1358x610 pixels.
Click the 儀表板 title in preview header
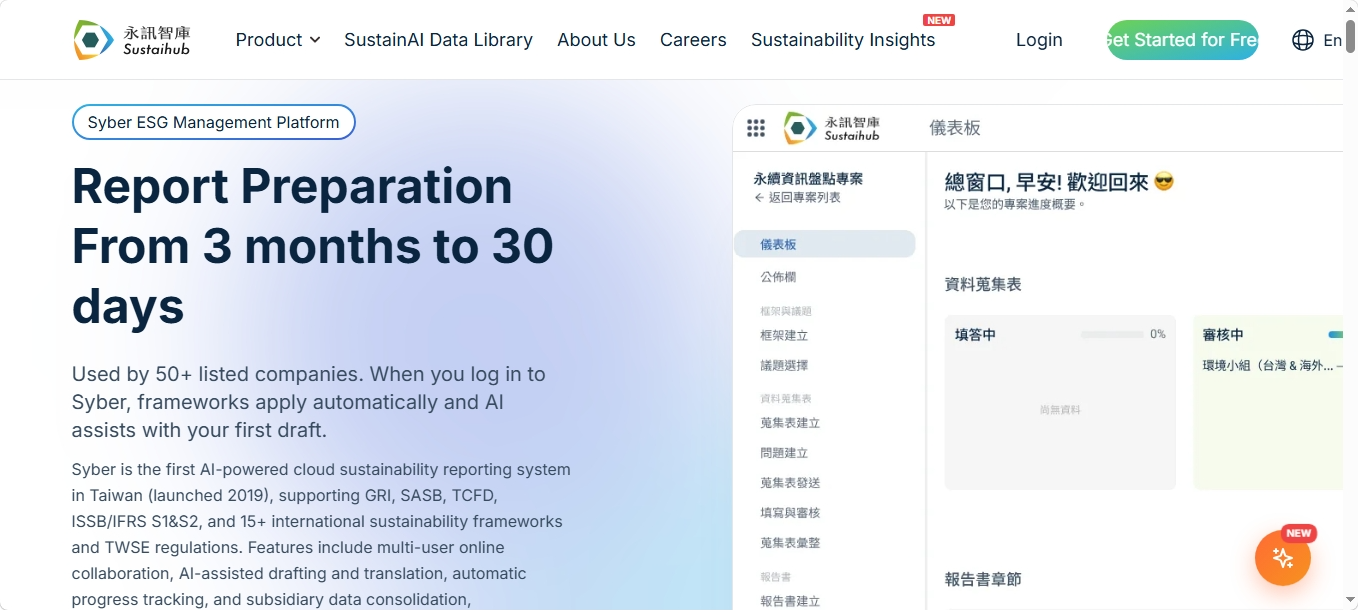955,128
